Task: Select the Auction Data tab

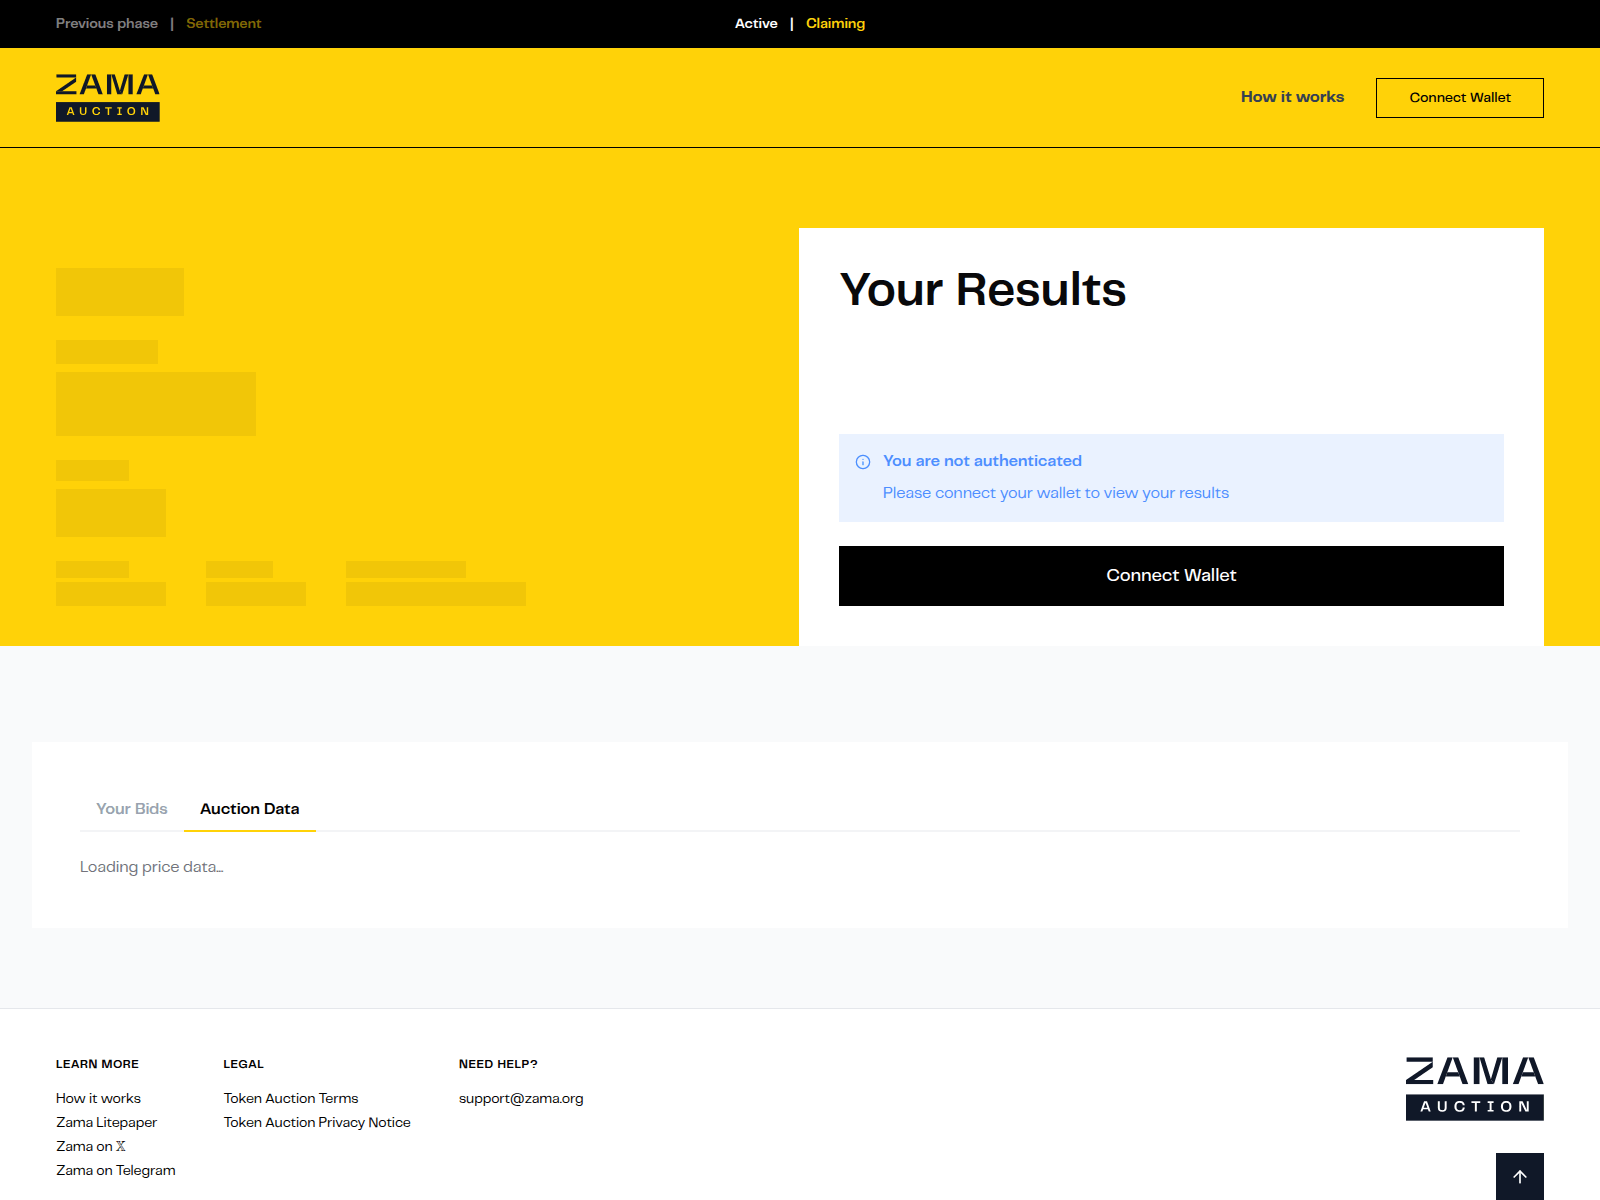Action: coord(249,809)
